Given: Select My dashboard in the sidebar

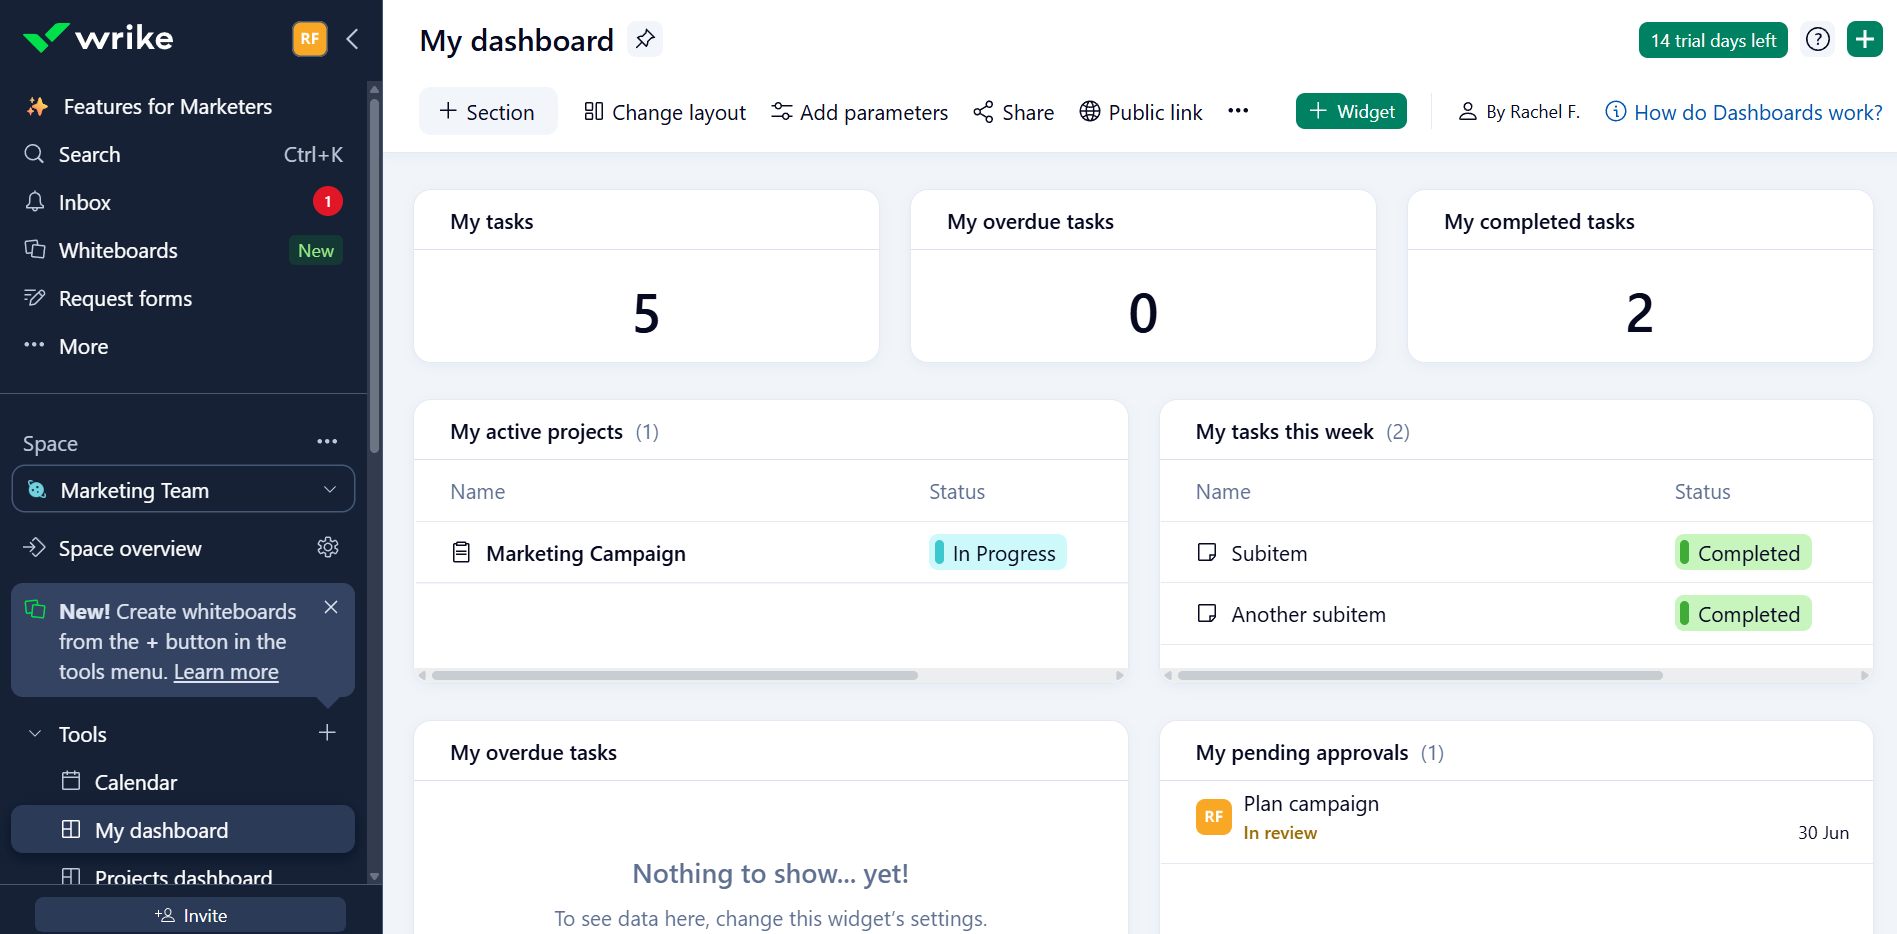Looking at the screenshot, I should (183, 830).
